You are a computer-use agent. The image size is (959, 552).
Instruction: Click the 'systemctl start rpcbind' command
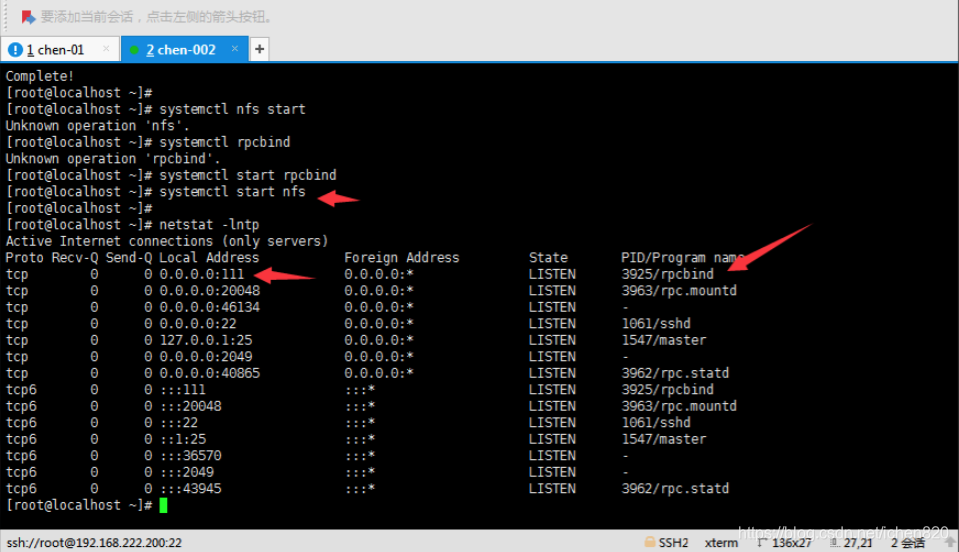248,175
